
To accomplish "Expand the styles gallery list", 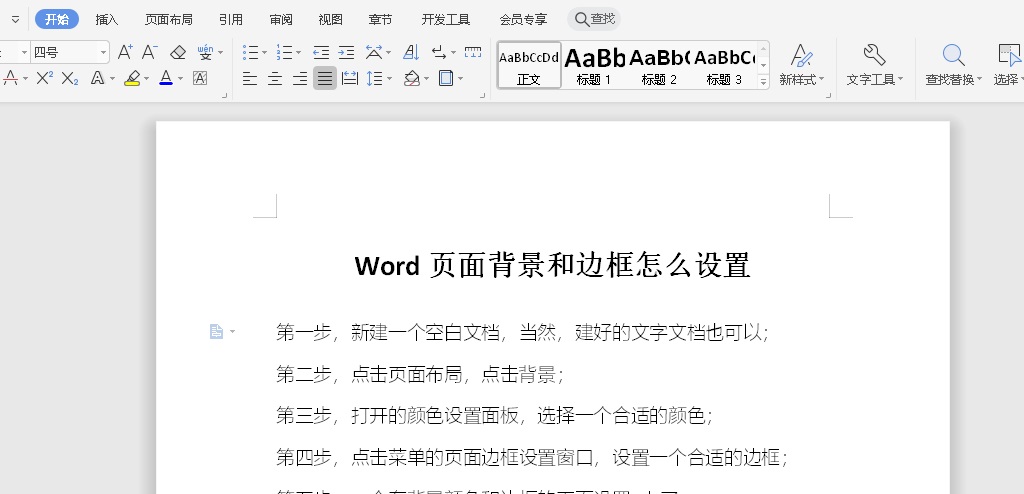I will [764, 83].
